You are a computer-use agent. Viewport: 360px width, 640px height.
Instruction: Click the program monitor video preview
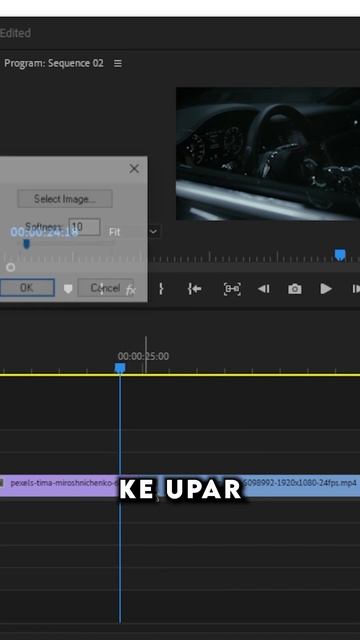click(268, 154)
